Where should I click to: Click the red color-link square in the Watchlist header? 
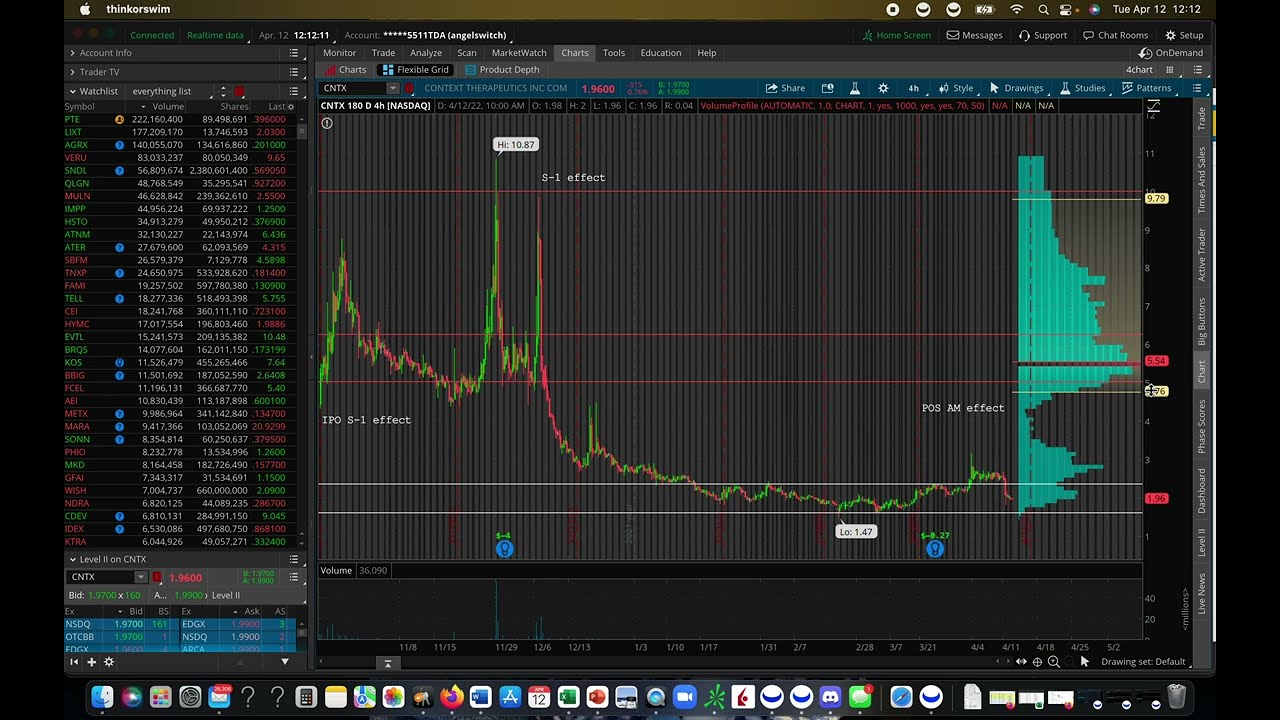click(239, 91)
